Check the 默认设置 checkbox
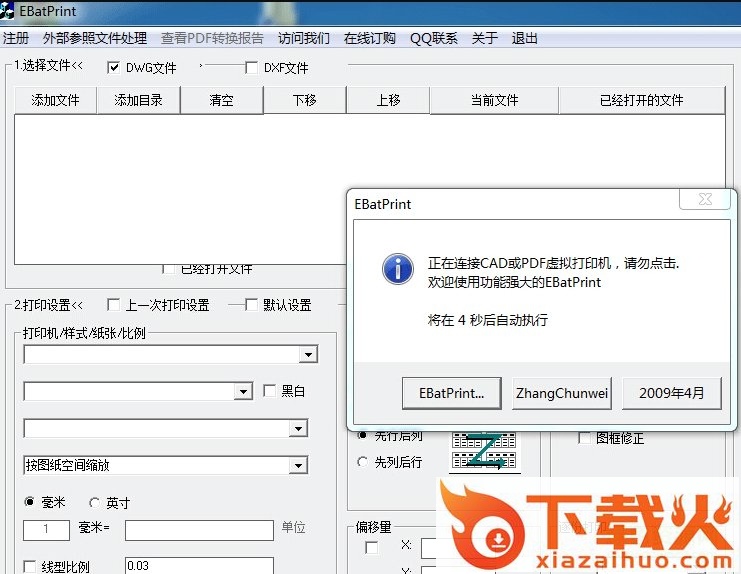The height and width of the screenshot is (574, 741). tap(251, 305)
